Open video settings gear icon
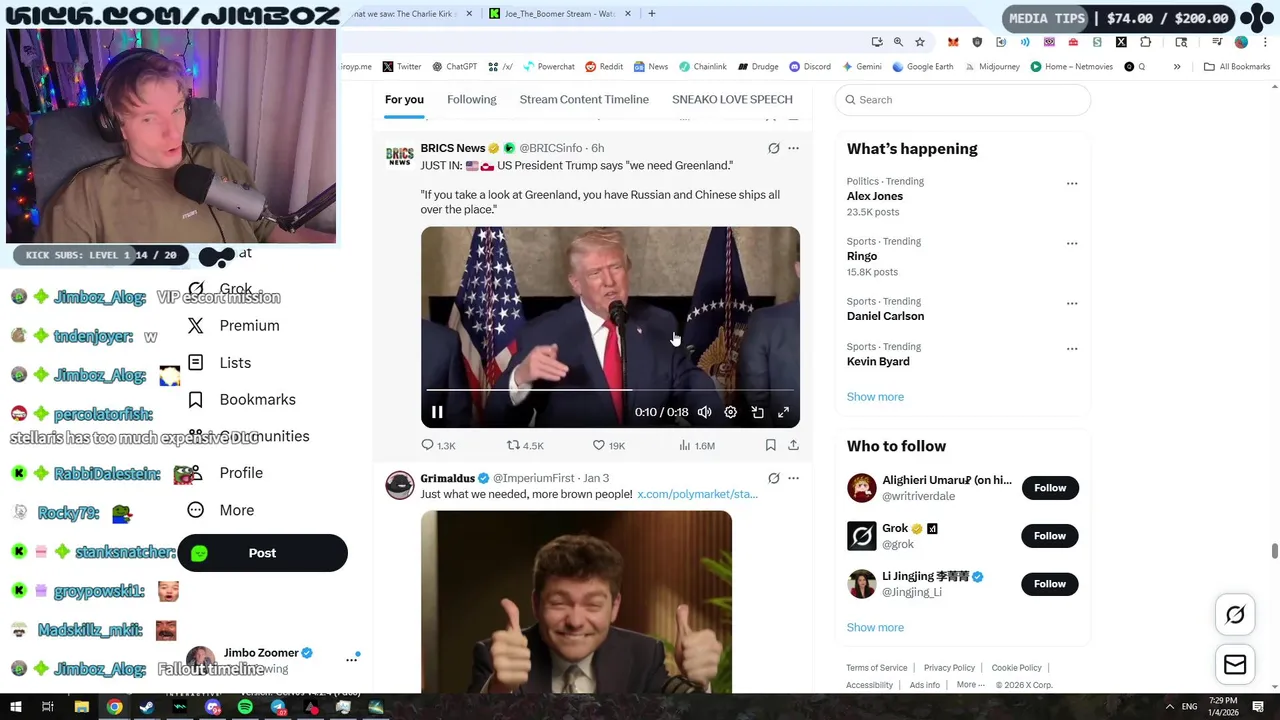 pos(731,412)
